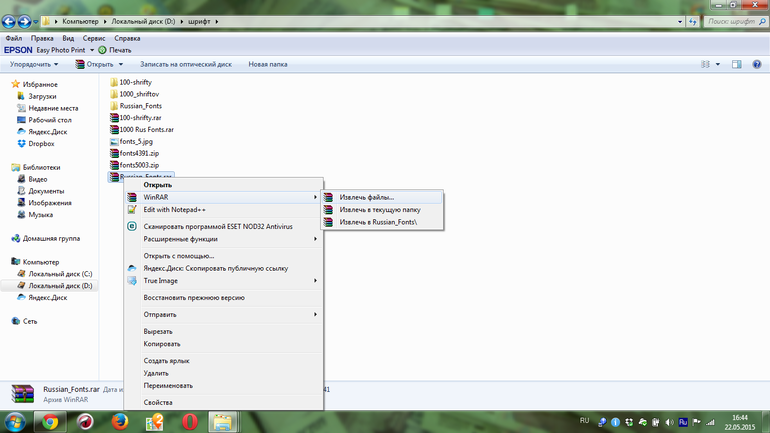Open the view mode options dropdown
Viewport: 770px width, 433px height.
click(716, 64)
